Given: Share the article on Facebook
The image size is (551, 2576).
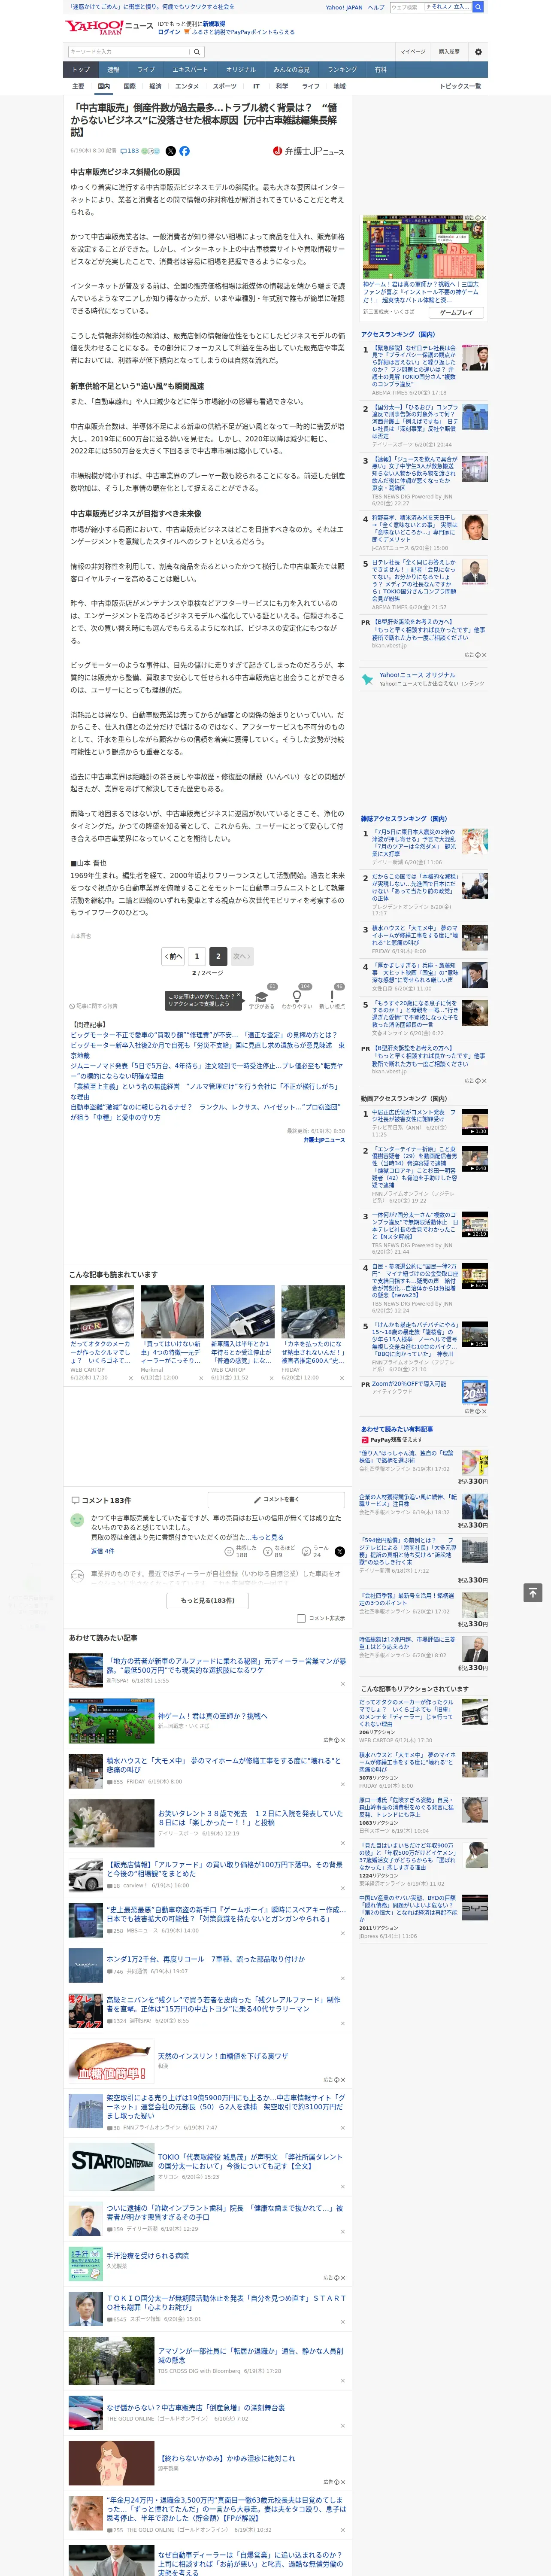Looking at the screenshot, I should pyautogui.click(x=184, y=151).
